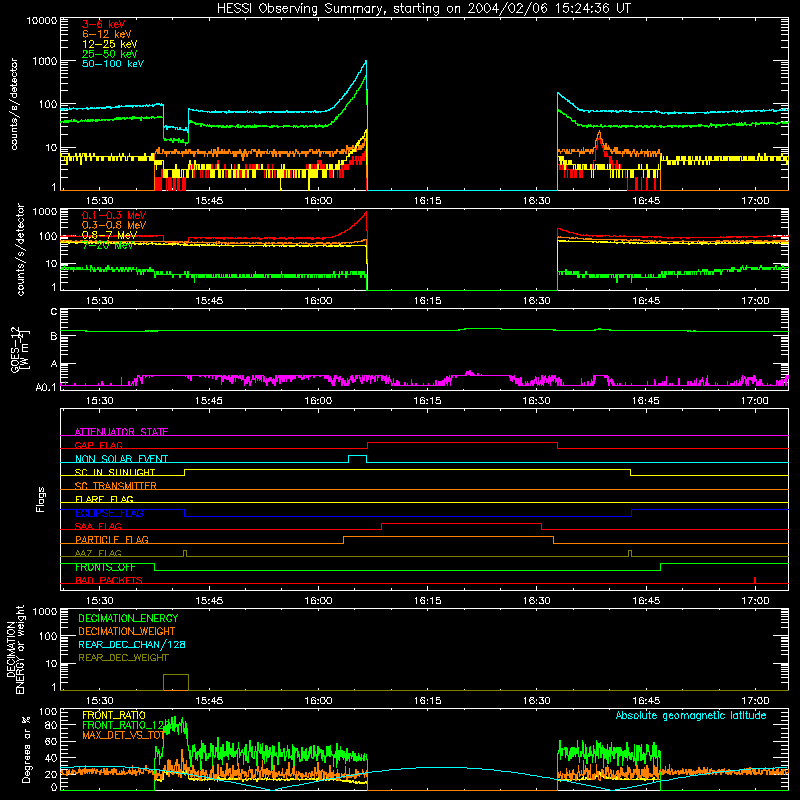The image size is (800, 800).
Task: Click the DECIMATION_ENERGY legend entry
Action: pos(128,618)
